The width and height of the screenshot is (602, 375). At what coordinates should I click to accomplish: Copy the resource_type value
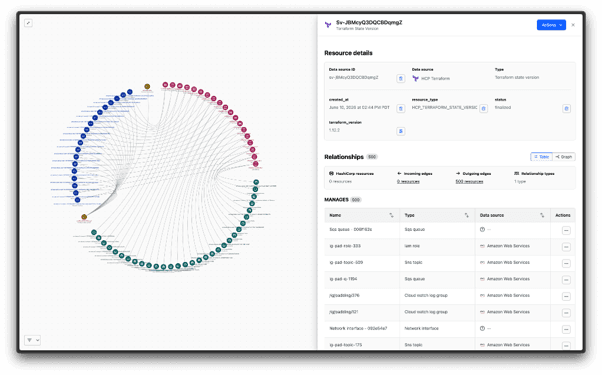(x=483, y=108)
